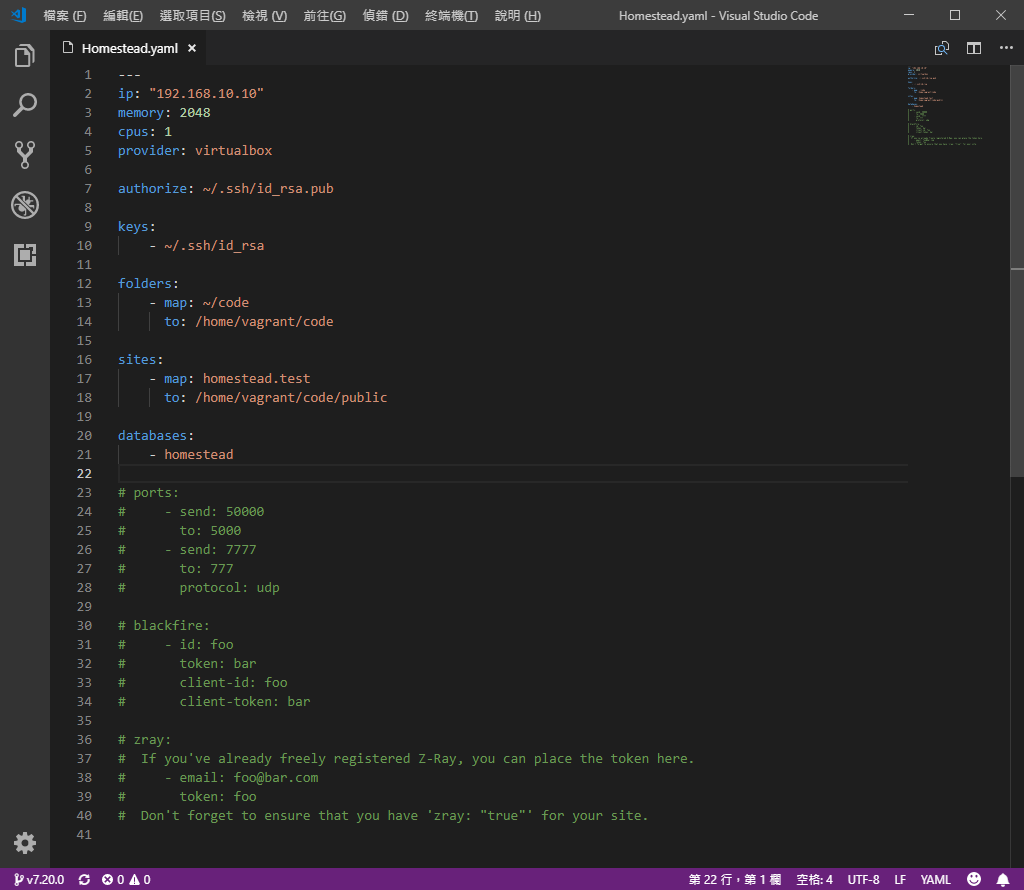Click the 空格: 4 indentation setting
This screenshot has height=890, width=1024.
click(814, 880)
